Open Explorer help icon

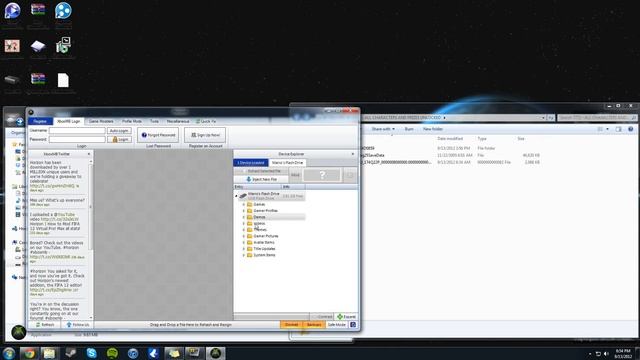[x=631, y=129]
